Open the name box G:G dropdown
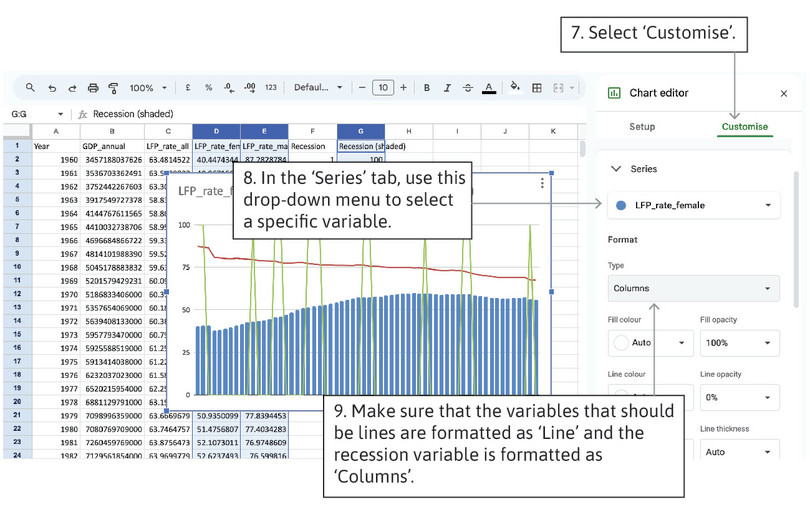This screenshot has height=530, width=810. coord(60,114)
